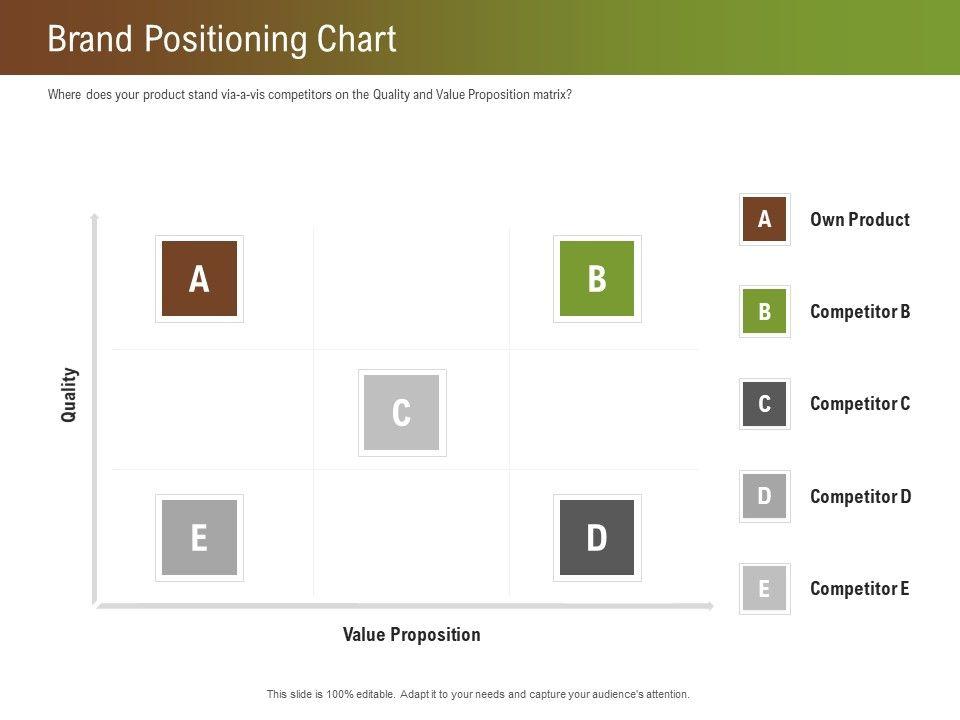
Task: Click the footer text about the editable slide
Action: pyautogui.click(x=478, y=694)
